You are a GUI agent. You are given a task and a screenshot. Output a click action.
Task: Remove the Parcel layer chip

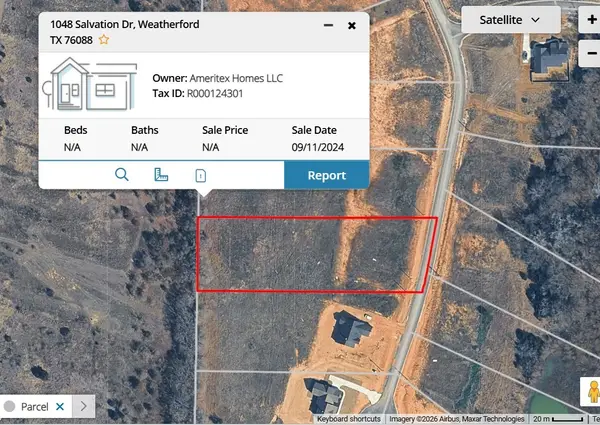coord(60,407)
